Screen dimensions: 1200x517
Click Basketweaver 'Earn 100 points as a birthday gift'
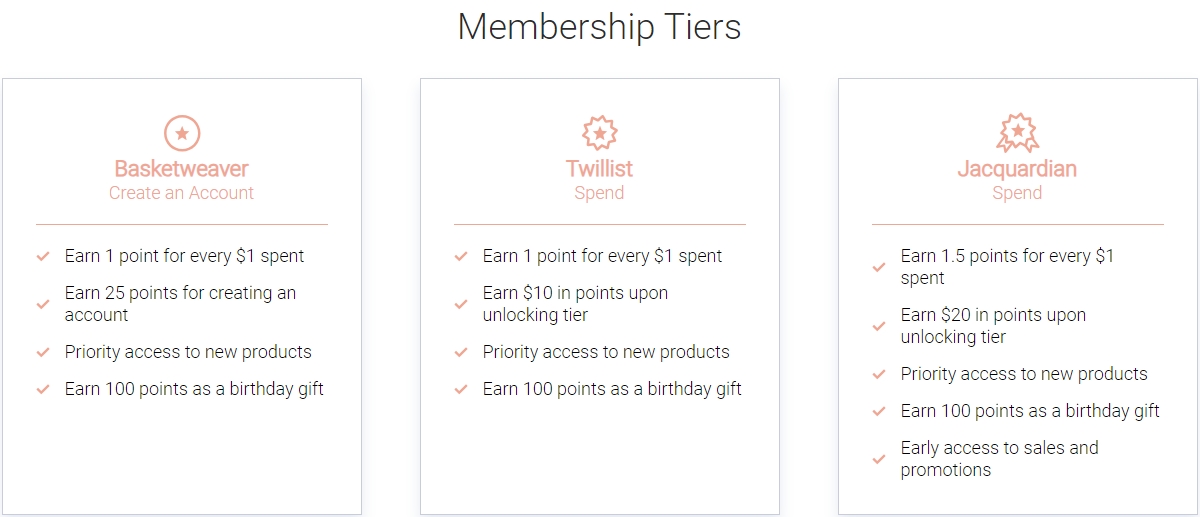194,389
